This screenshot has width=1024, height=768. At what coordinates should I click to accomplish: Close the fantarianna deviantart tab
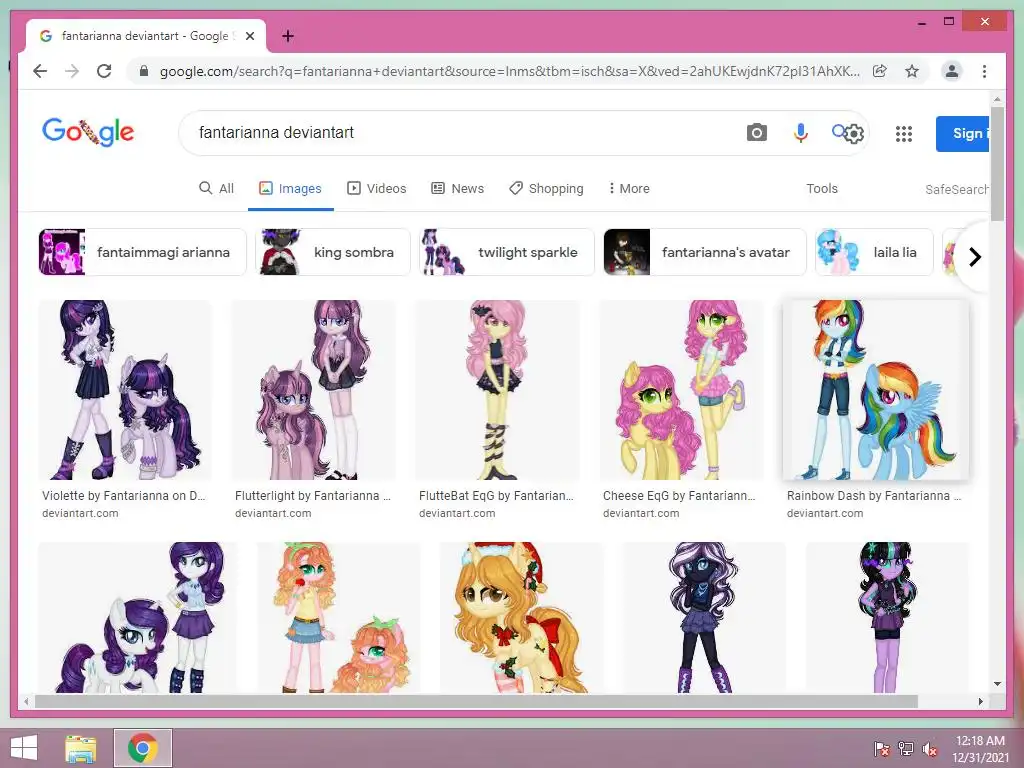(249, 36)
